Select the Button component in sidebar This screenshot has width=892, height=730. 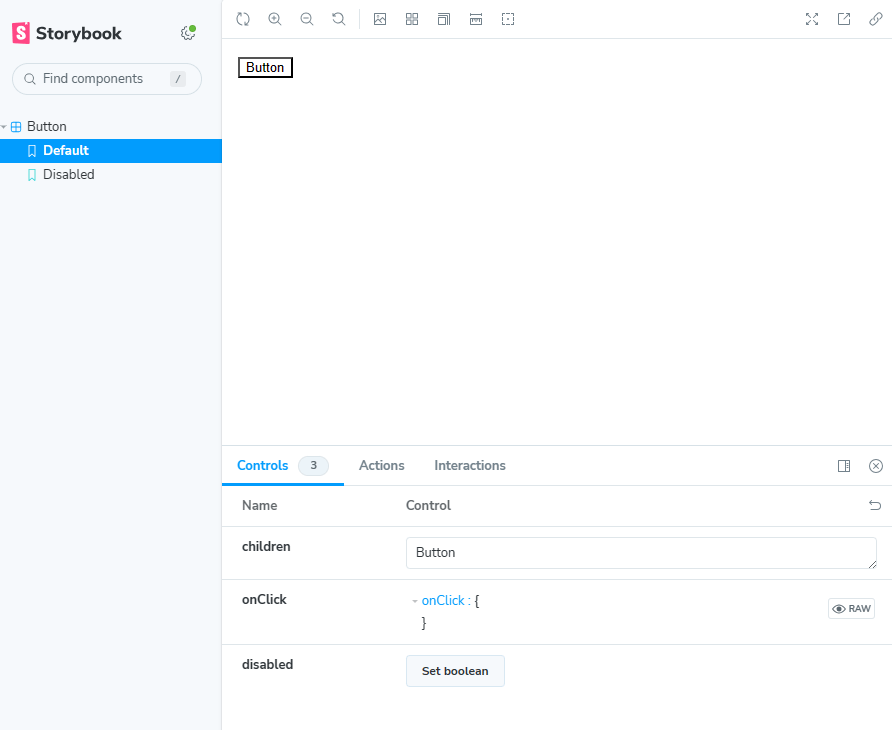pyautogui.click(x=47, y=126)
